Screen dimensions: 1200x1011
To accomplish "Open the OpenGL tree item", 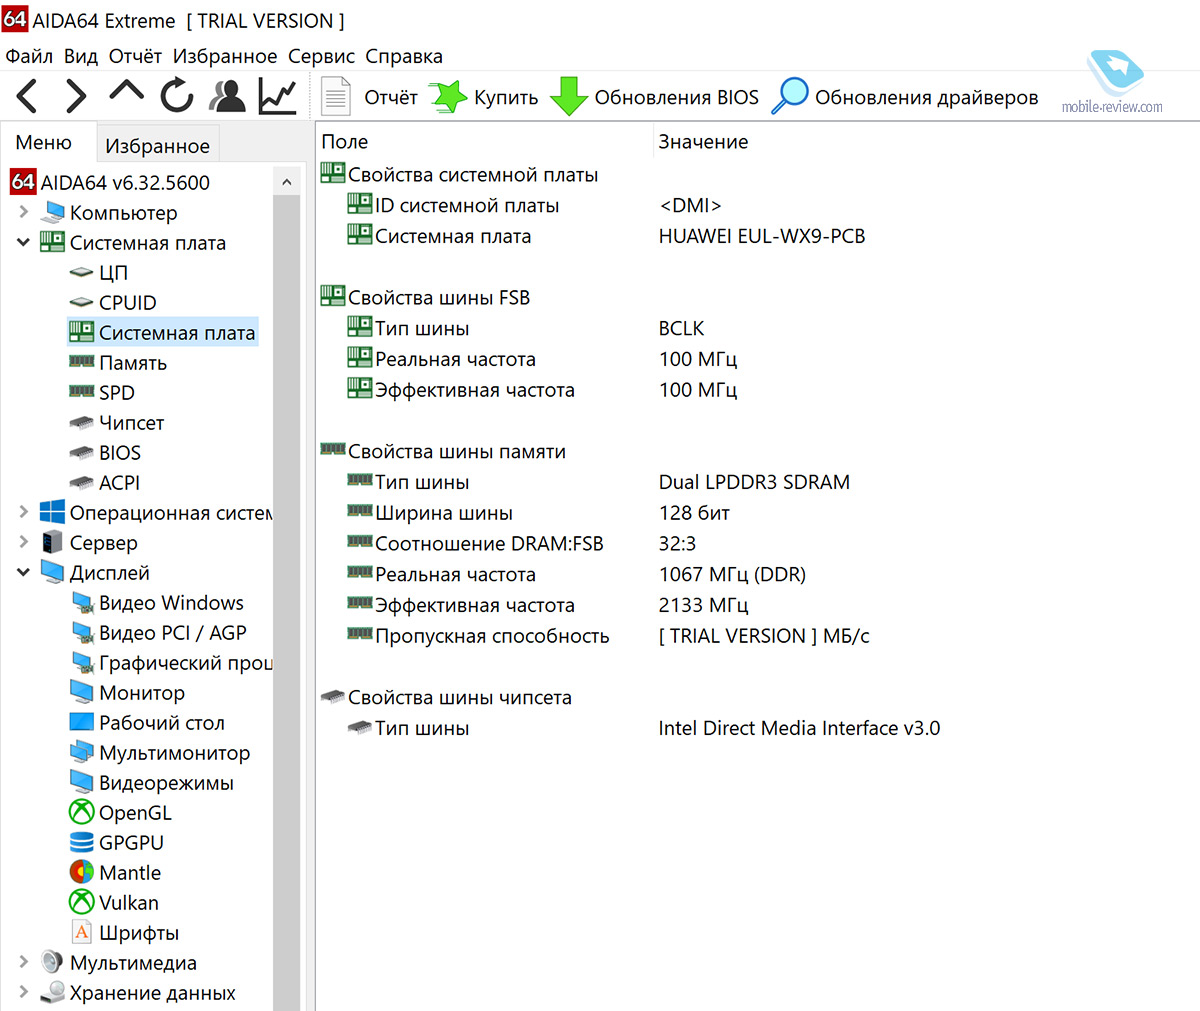I will point(120,812).
